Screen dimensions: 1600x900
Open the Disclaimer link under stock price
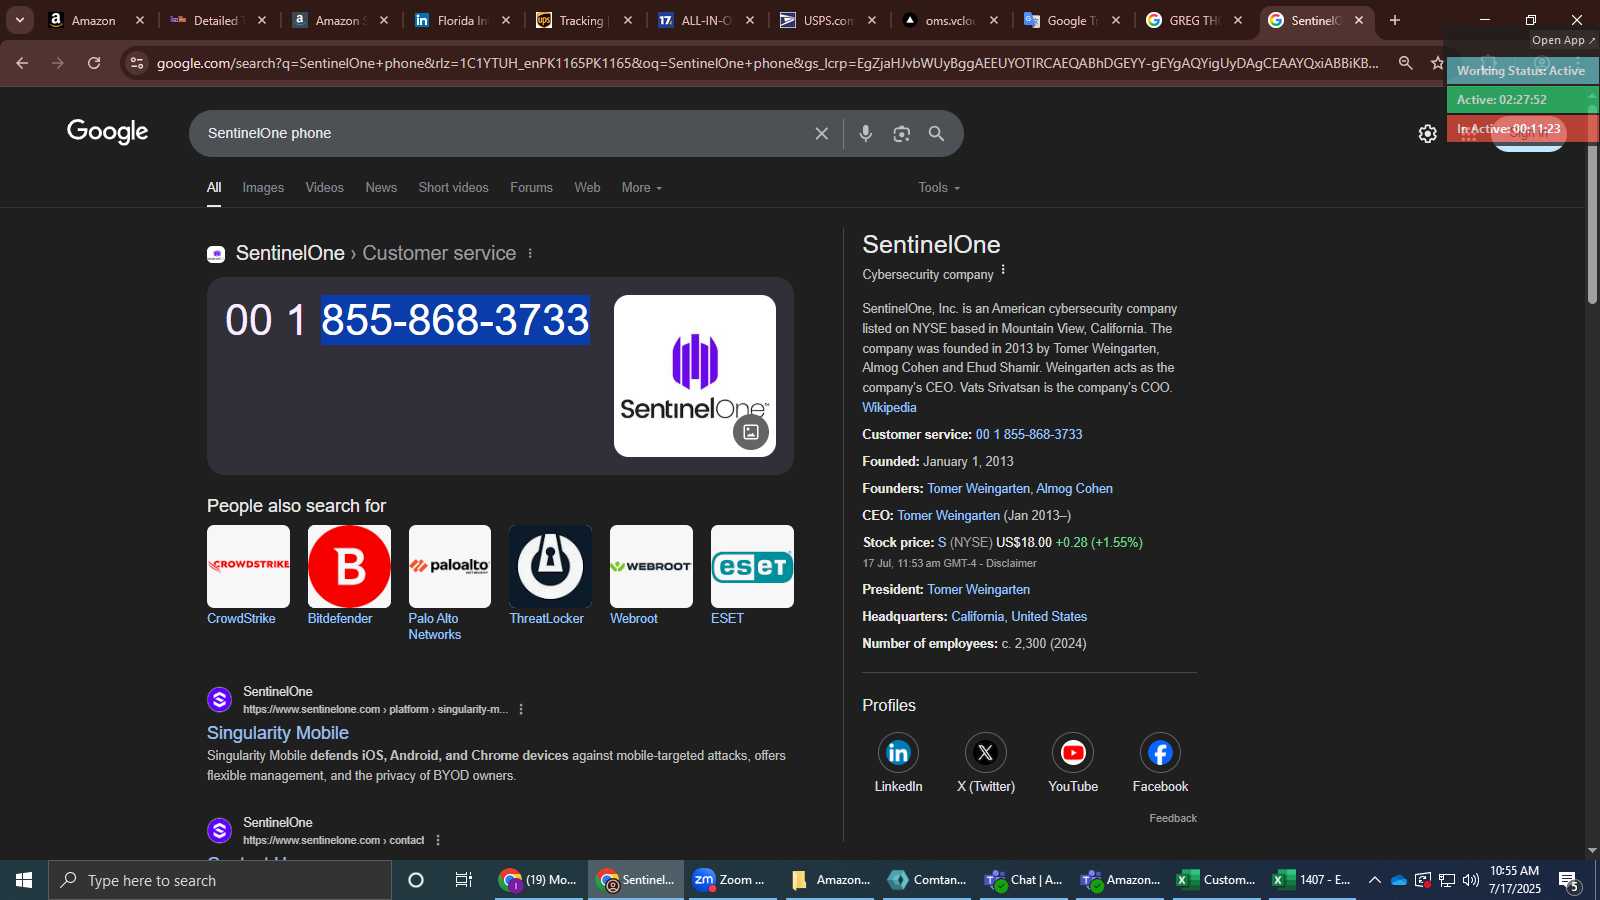point(1011,563)
